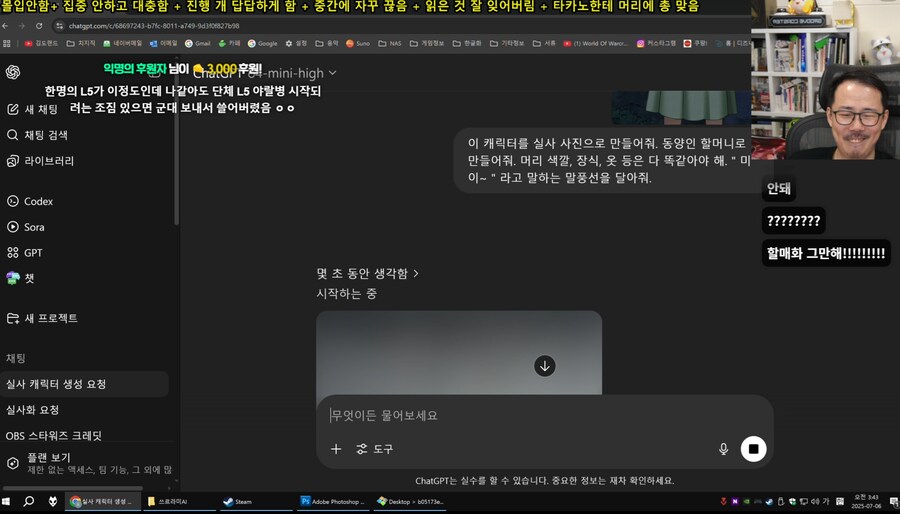Click the plus attach button in composer

tap(336, 449)
